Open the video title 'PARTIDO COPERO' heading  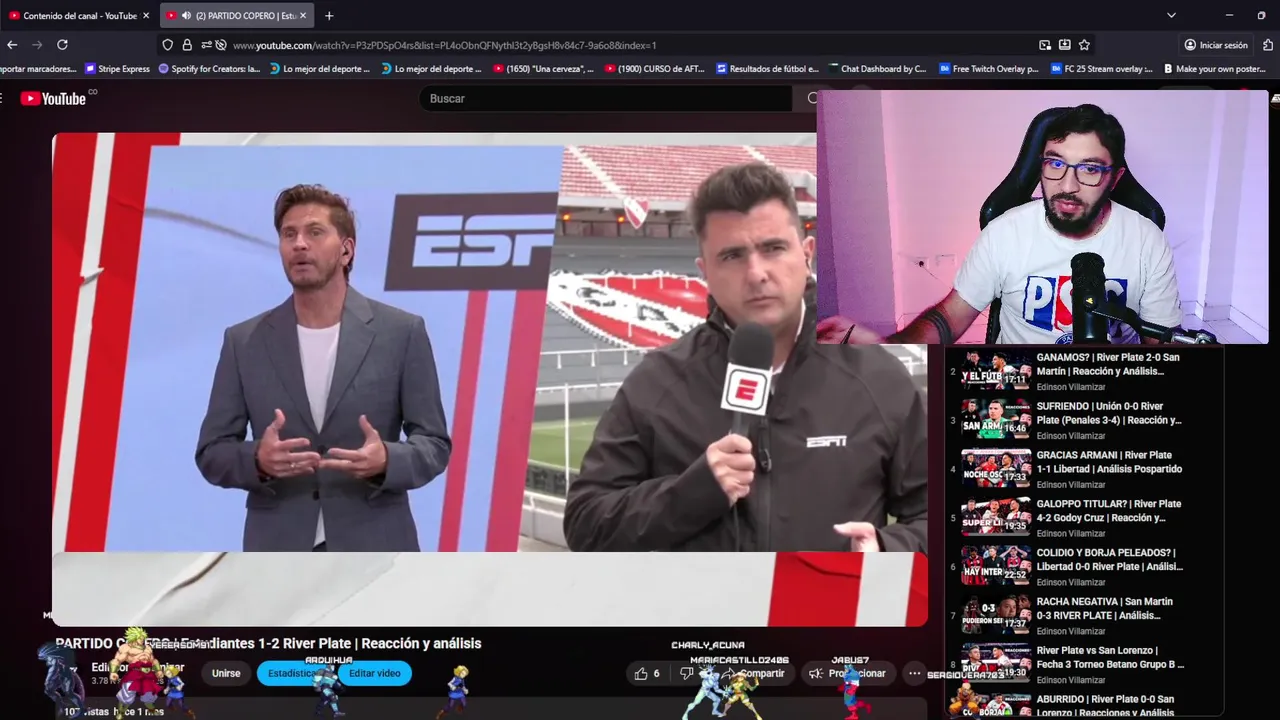268,643
